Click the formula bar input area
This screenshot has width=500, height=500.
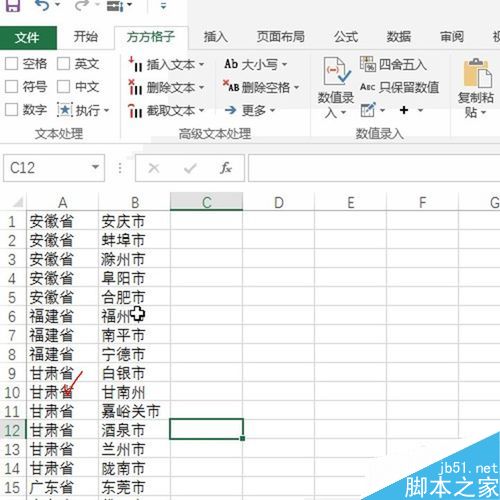[x=374, y=168]
